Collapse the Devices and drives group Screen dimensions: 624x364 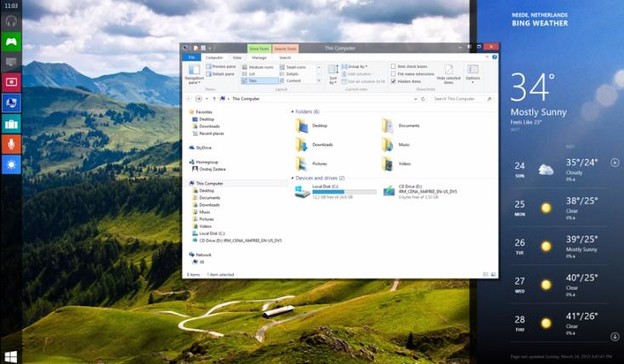click(292, 178)
